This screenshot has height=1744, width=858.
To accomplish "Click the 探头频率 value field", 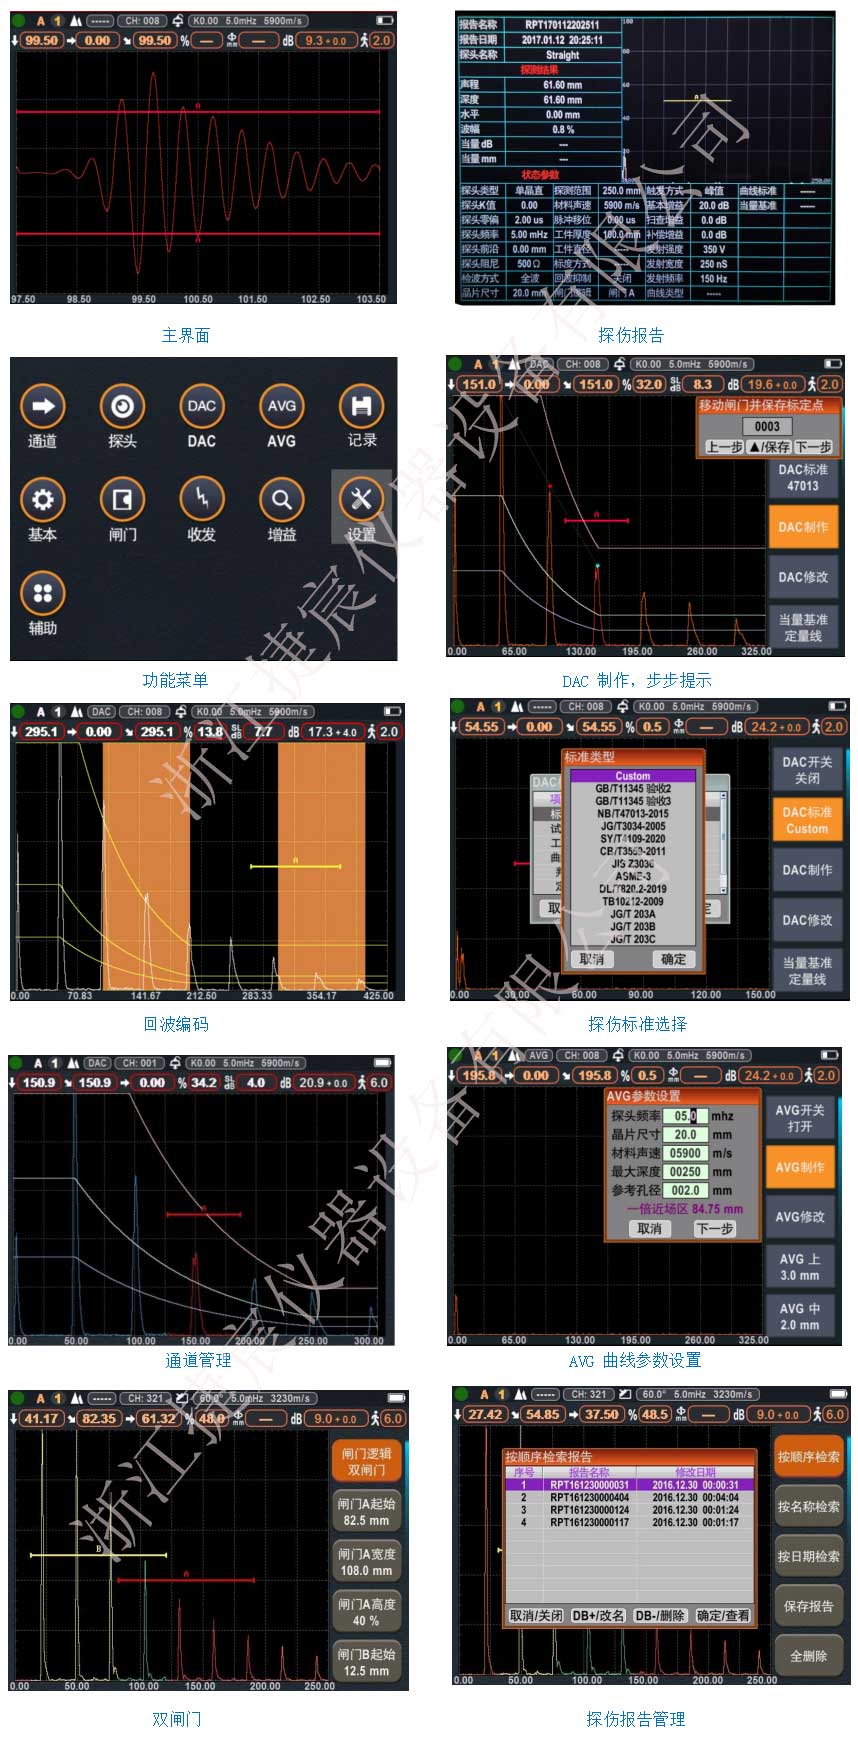I will coord(685,1116).
